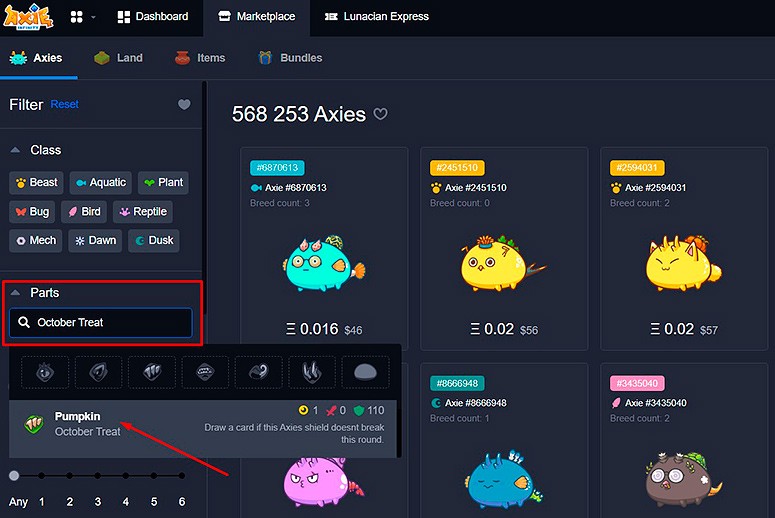775x518 pixels.
Task: Select the eyes part-type icon
Action: pyautogui.click(x=45, y=372)
